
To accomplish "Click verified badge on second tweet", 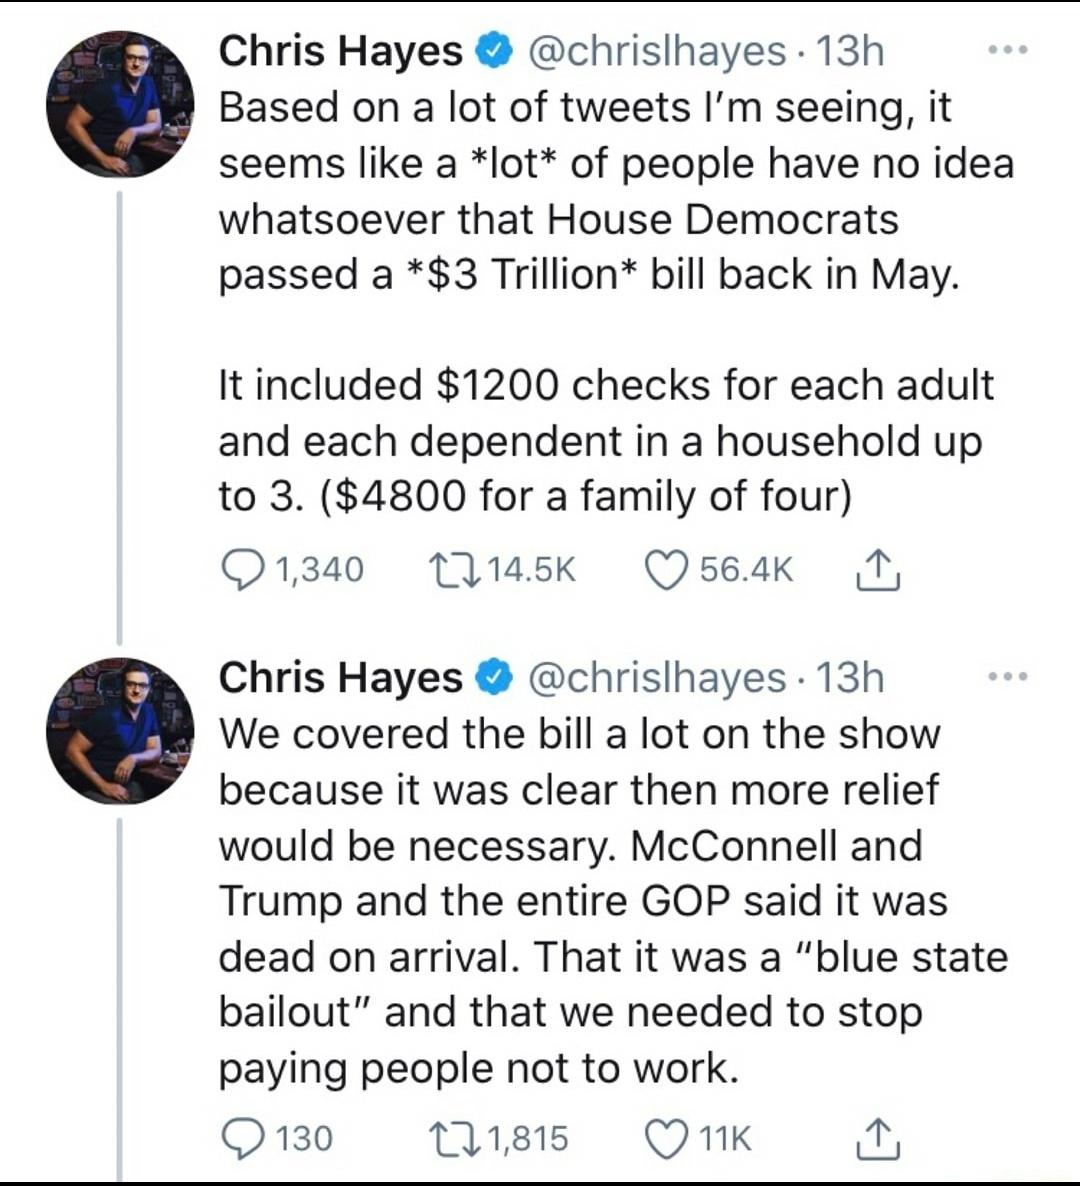I will (496, 678).
